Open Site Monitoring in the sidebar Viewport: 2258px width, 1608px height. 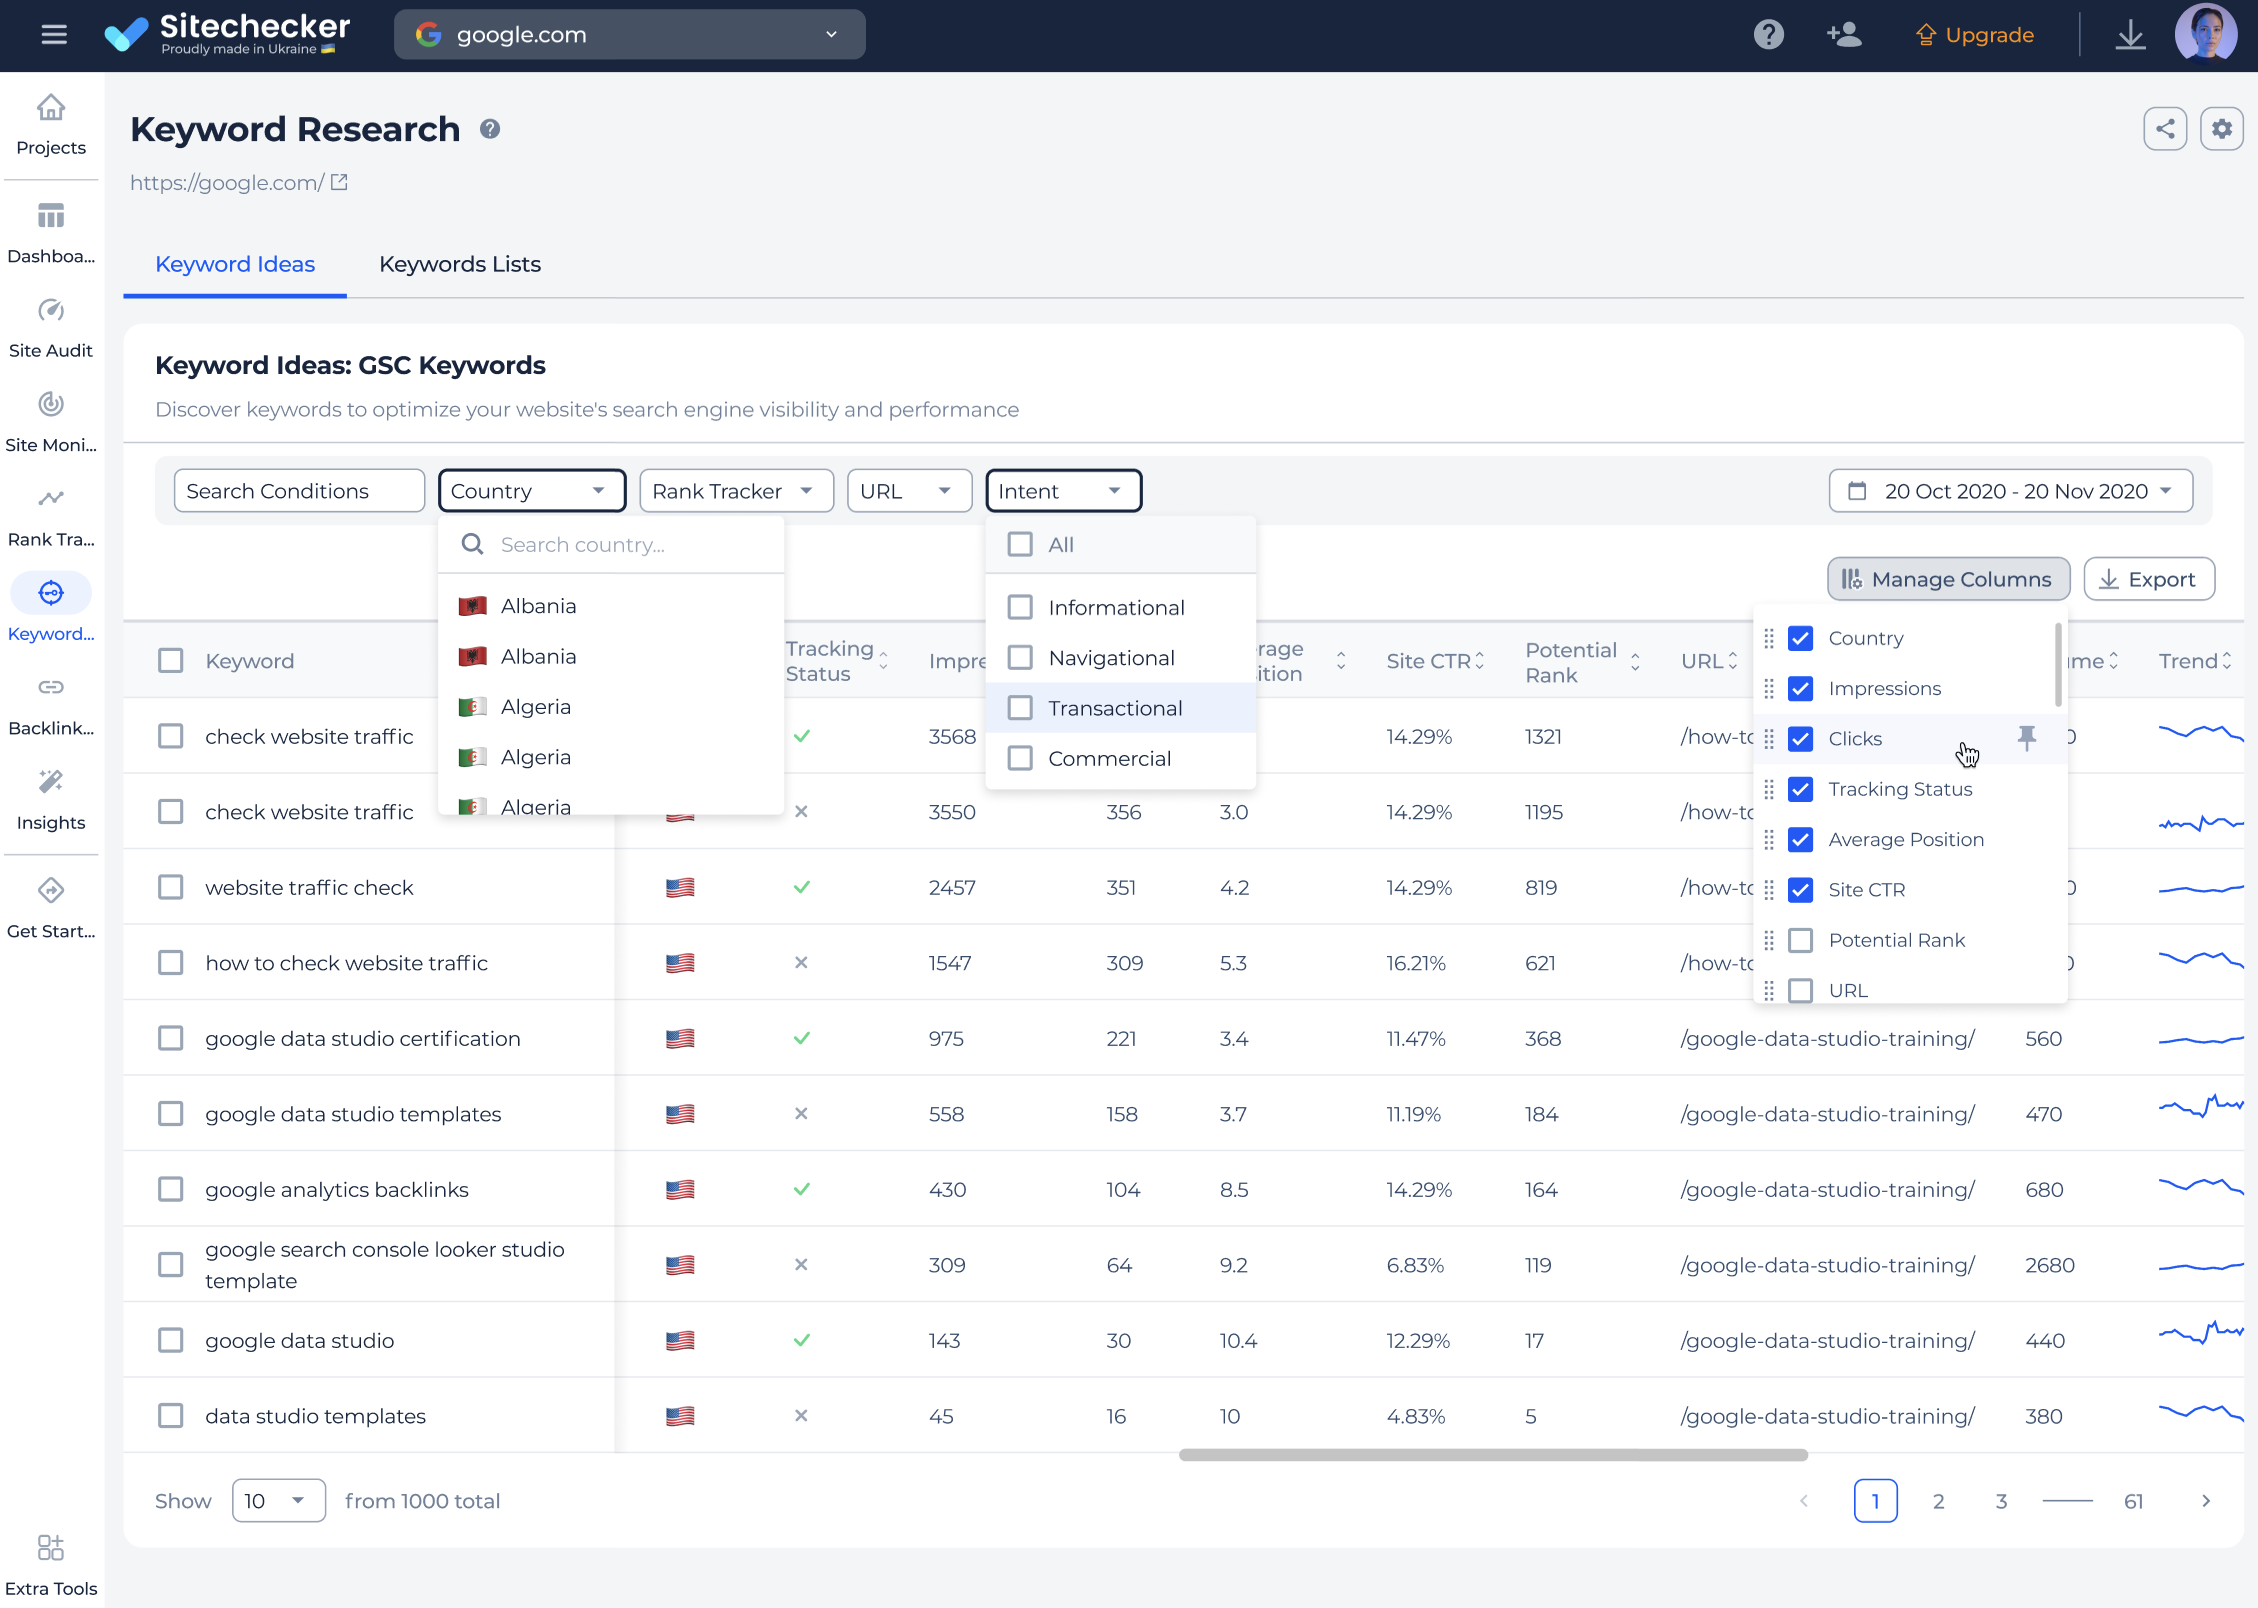pyautogui.click(x=51, y=423)
